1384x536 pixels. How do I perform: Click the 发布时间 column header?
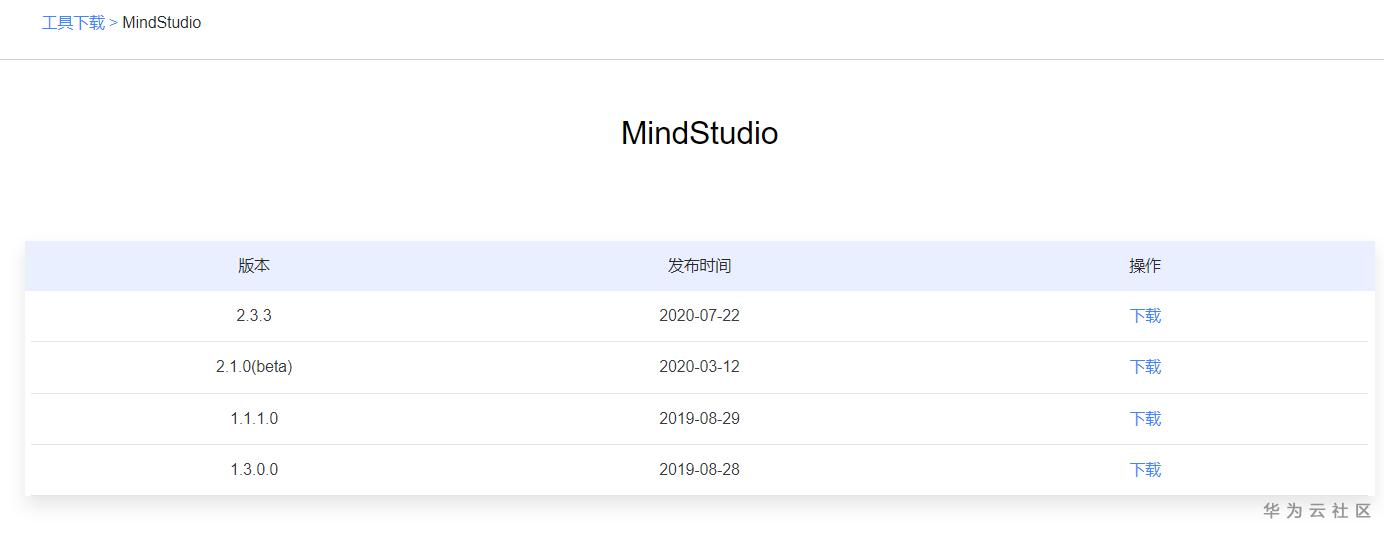pos(699,266)
